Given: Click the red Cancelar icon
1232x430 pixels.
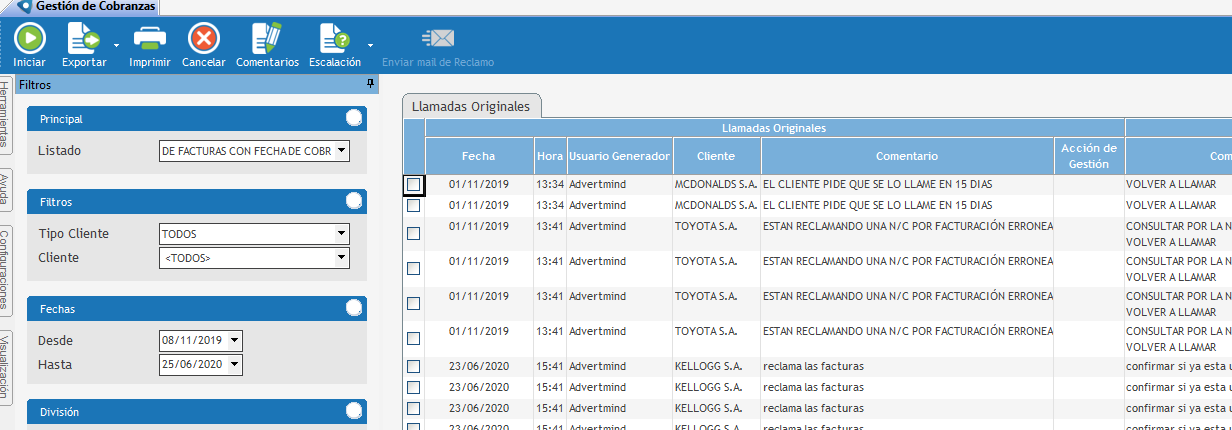Looking at the screenshot, I should tap(203, 39).
